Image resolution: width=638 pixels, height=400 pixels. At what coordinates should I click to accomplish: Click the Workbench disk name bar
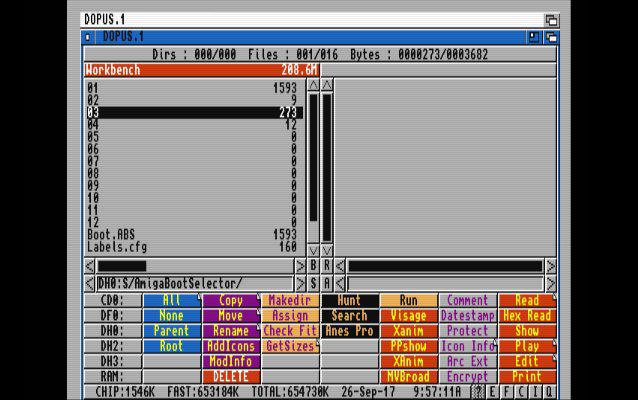[x=202, y=70]
